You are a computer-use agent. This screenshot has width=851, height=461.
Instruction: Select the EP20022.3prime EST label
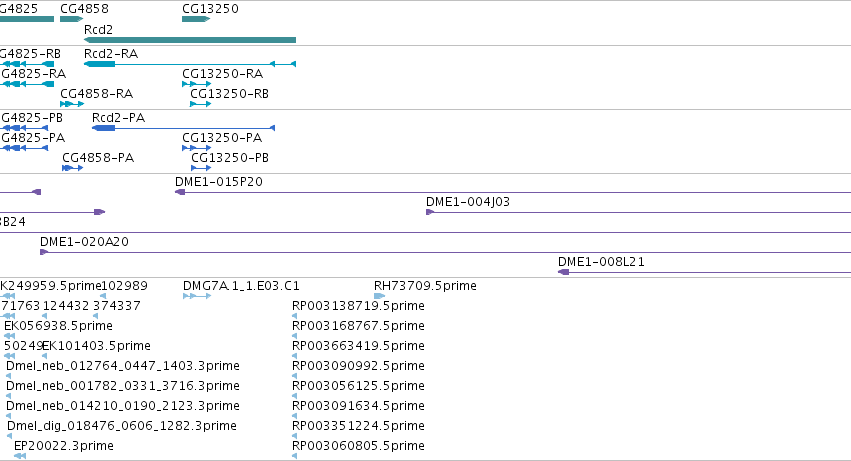click(x=64, y=446)
